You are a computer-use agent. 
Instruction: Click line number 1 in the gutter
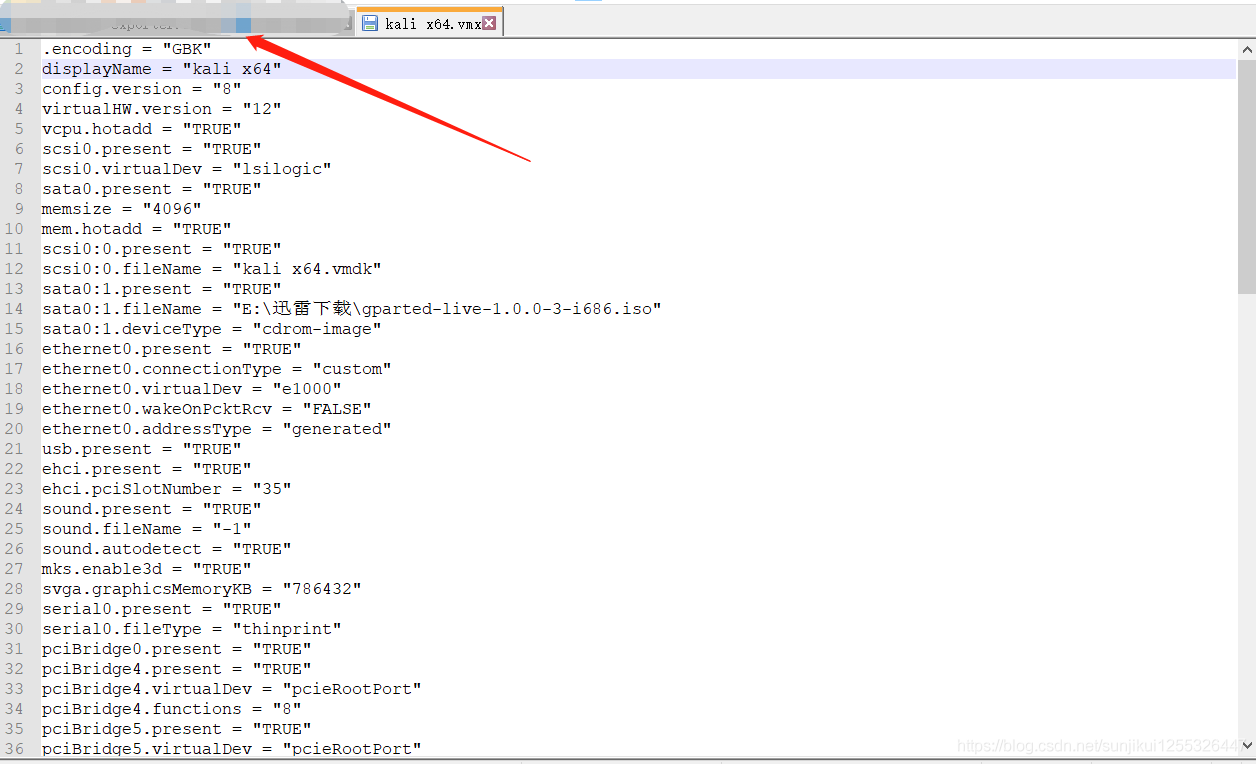point(18,48)
